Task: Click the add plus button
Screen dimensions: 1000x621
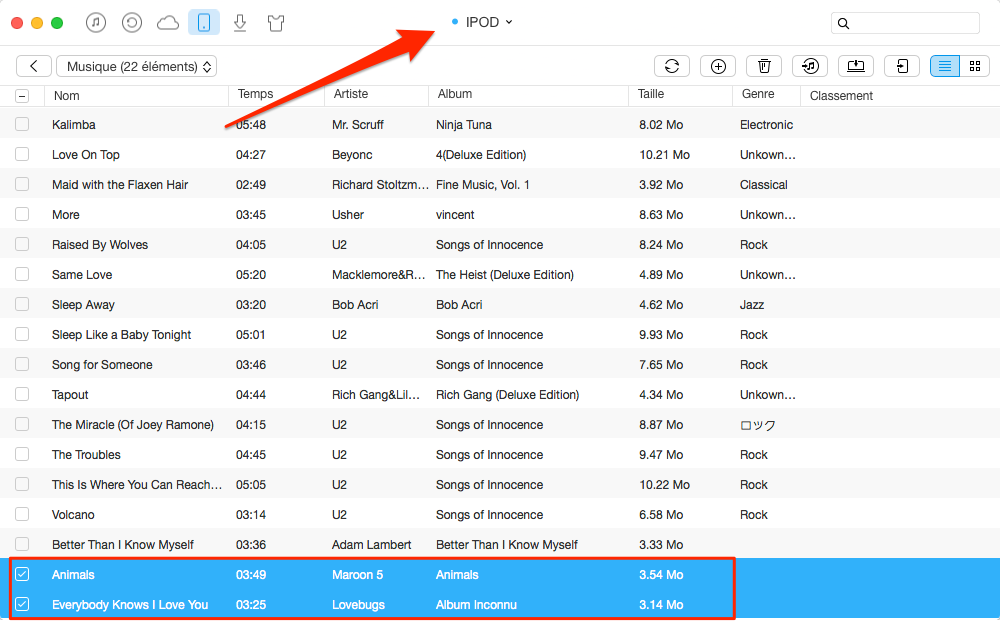Action: (718, 66)
